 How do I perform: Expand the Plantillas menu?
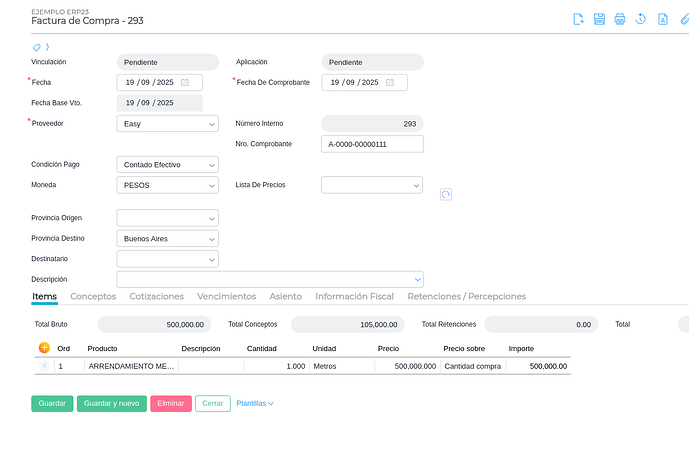pyautogui.click(x=255, y=404)
